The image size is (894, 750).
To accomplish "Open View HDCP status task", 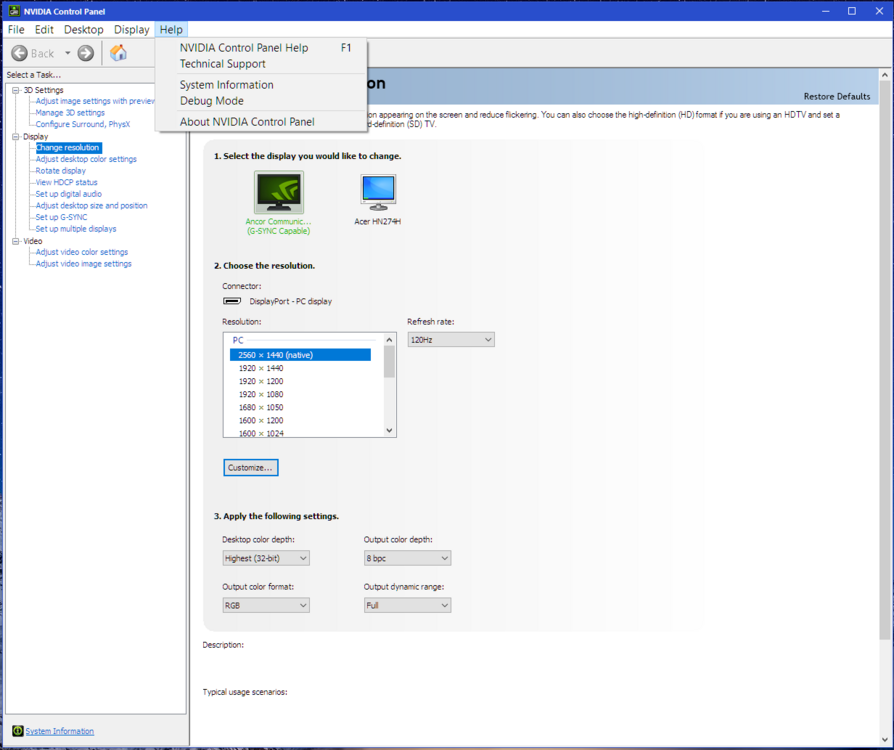I will 66,182.
